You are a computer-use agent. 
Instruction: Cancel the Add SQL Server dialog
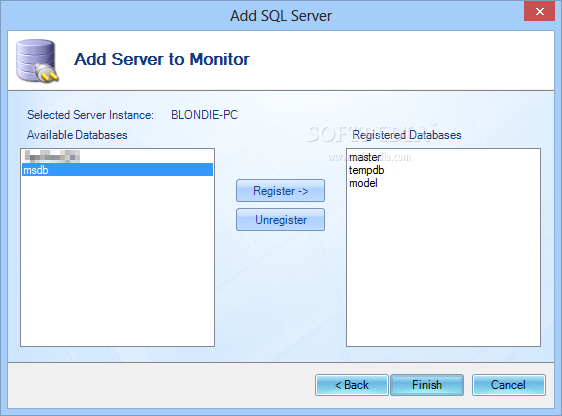(509, 385)
